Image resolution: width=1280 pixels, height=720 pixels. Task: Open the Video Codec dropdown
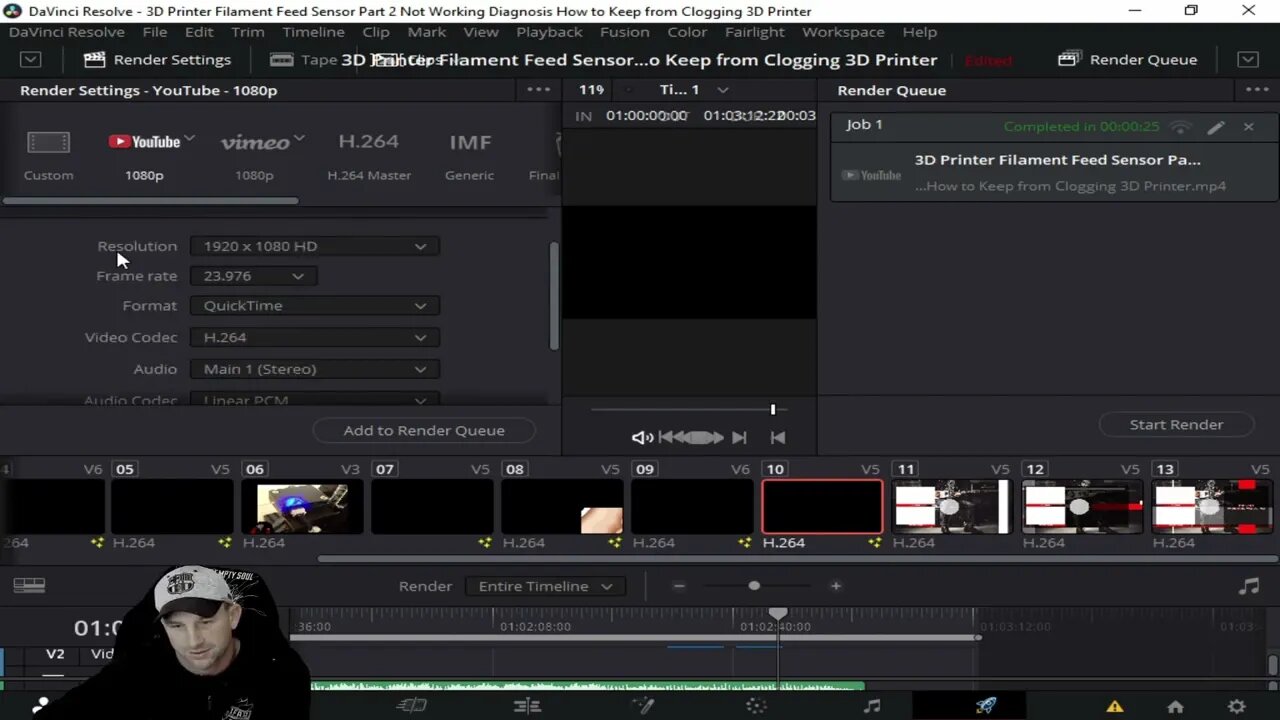[x=315, y=338]
